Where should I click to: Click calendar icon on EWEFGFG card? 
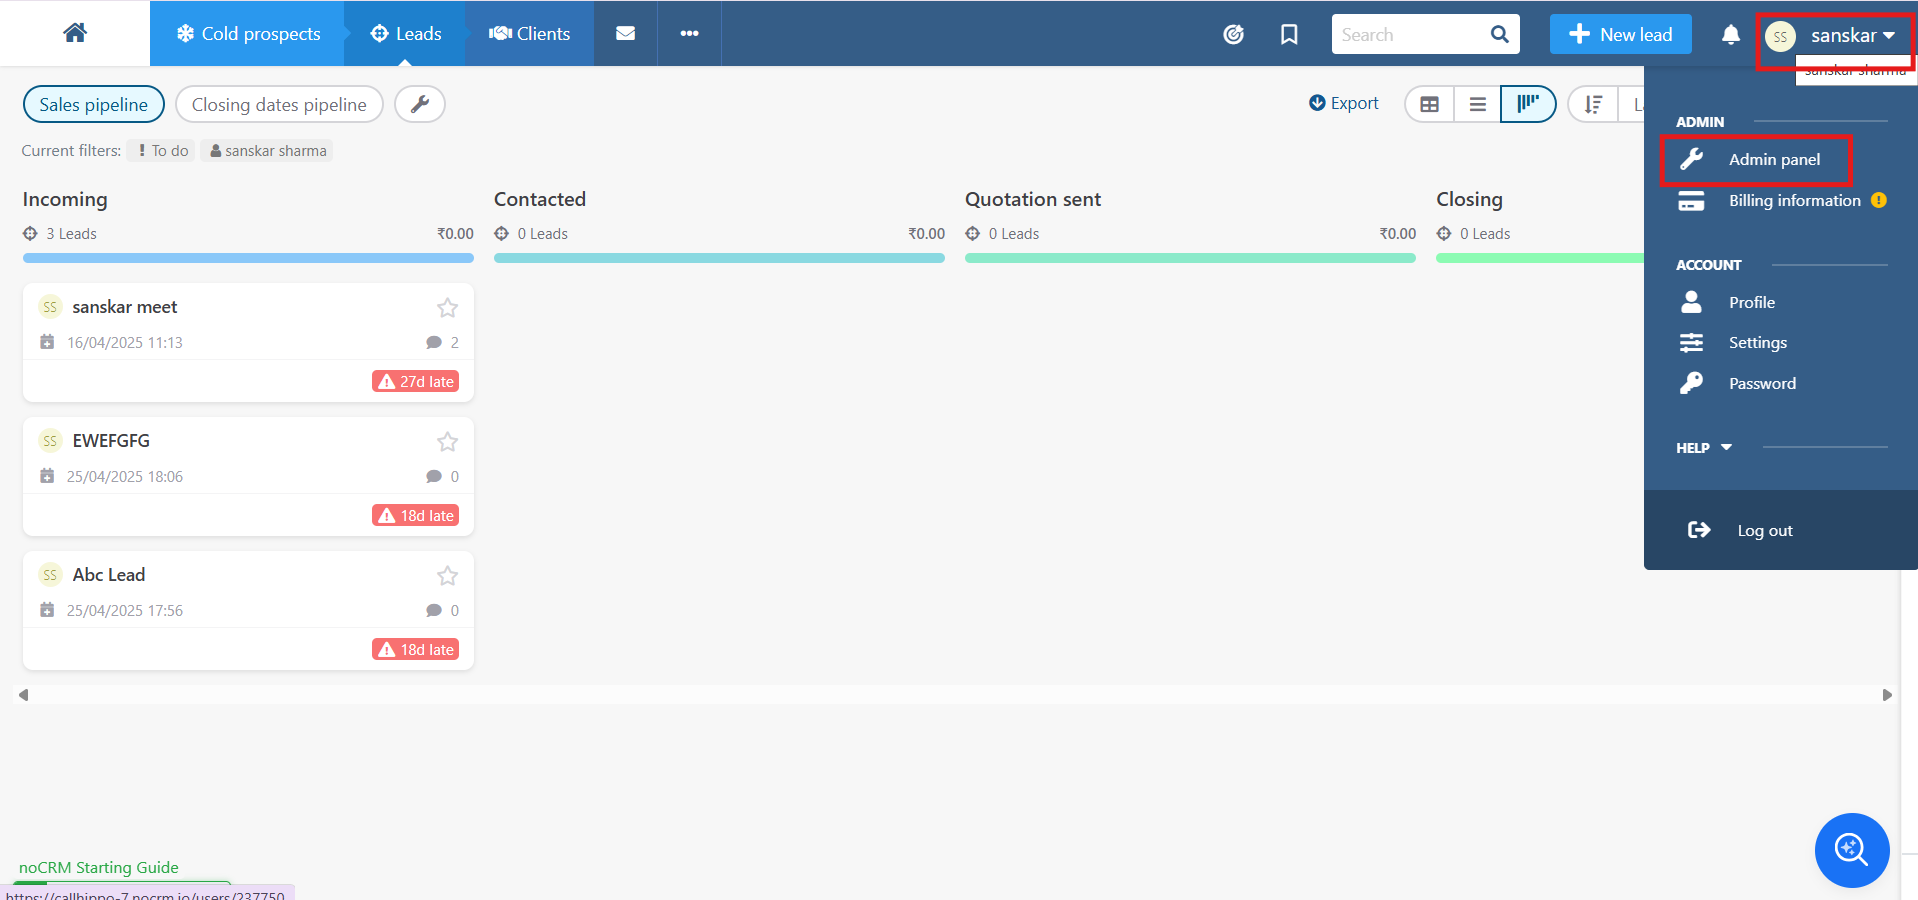click(47, 476)
